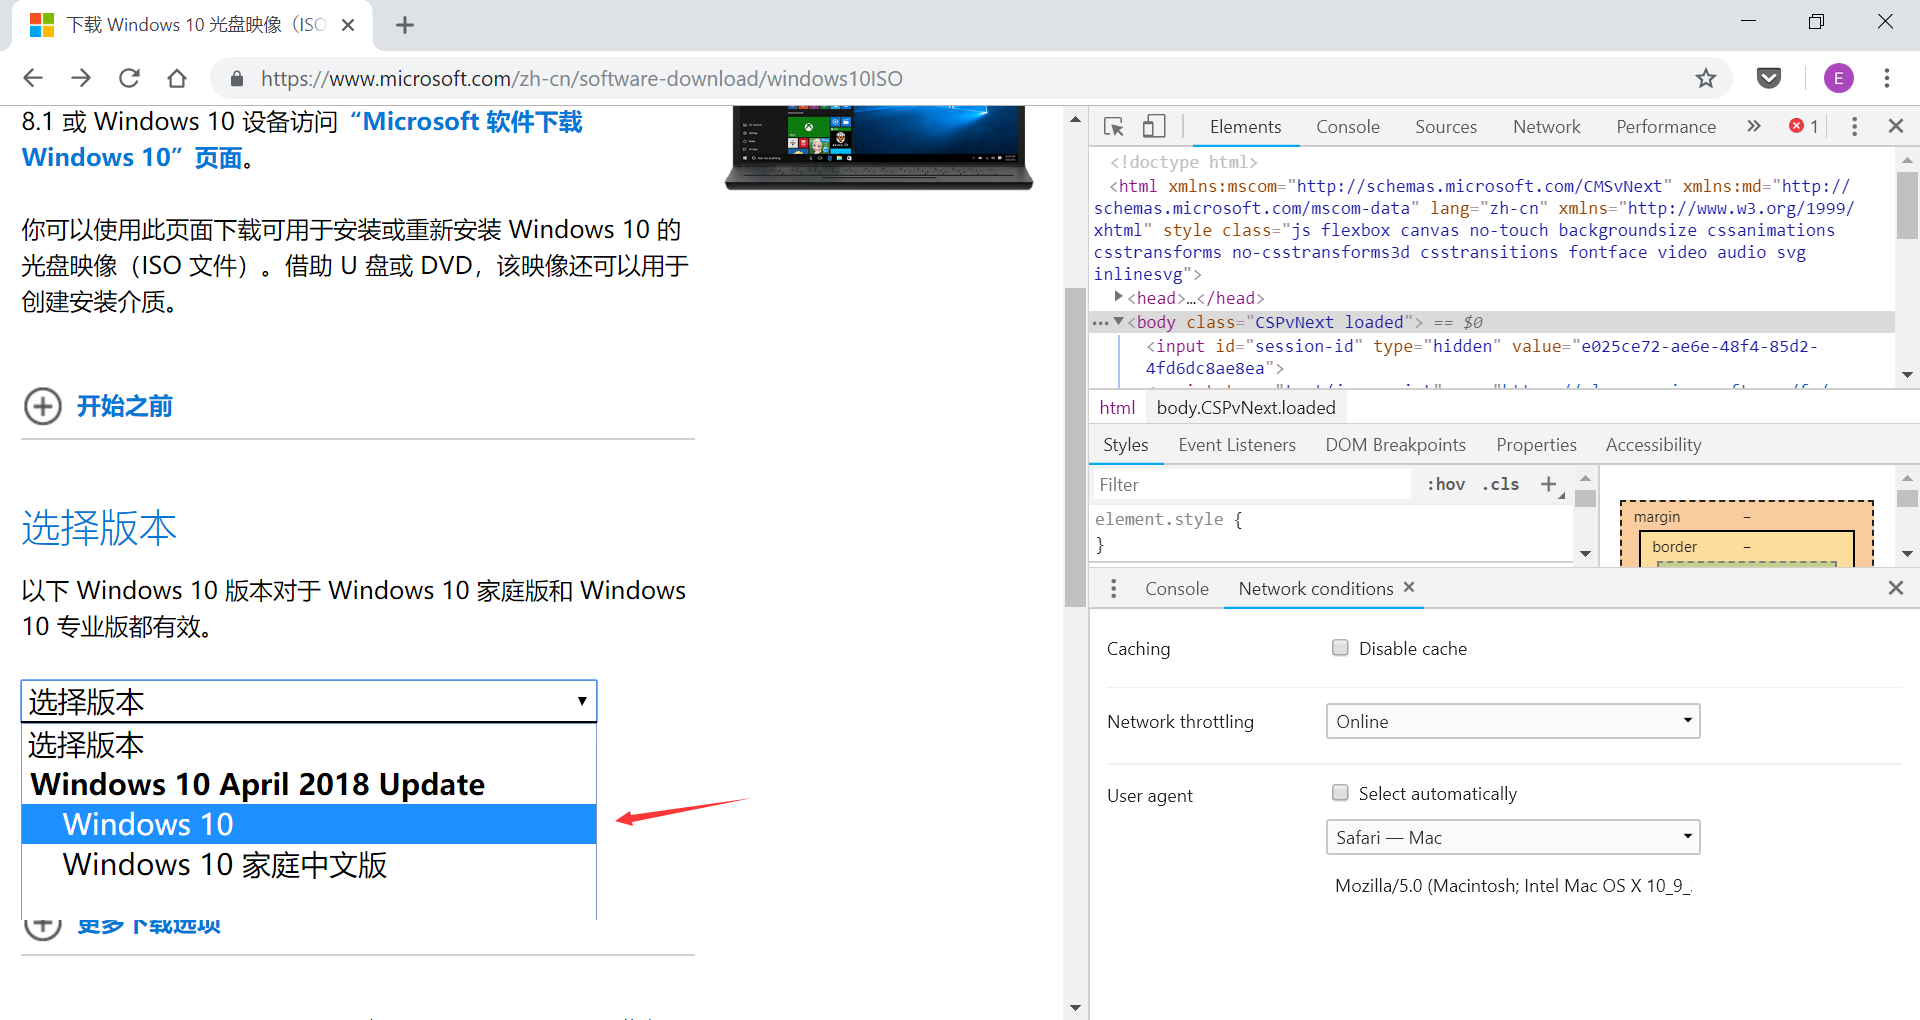Activate DevTools inspect element tool
Viewport: 1920px width, 1020px height.
[x=1113, y=127]
